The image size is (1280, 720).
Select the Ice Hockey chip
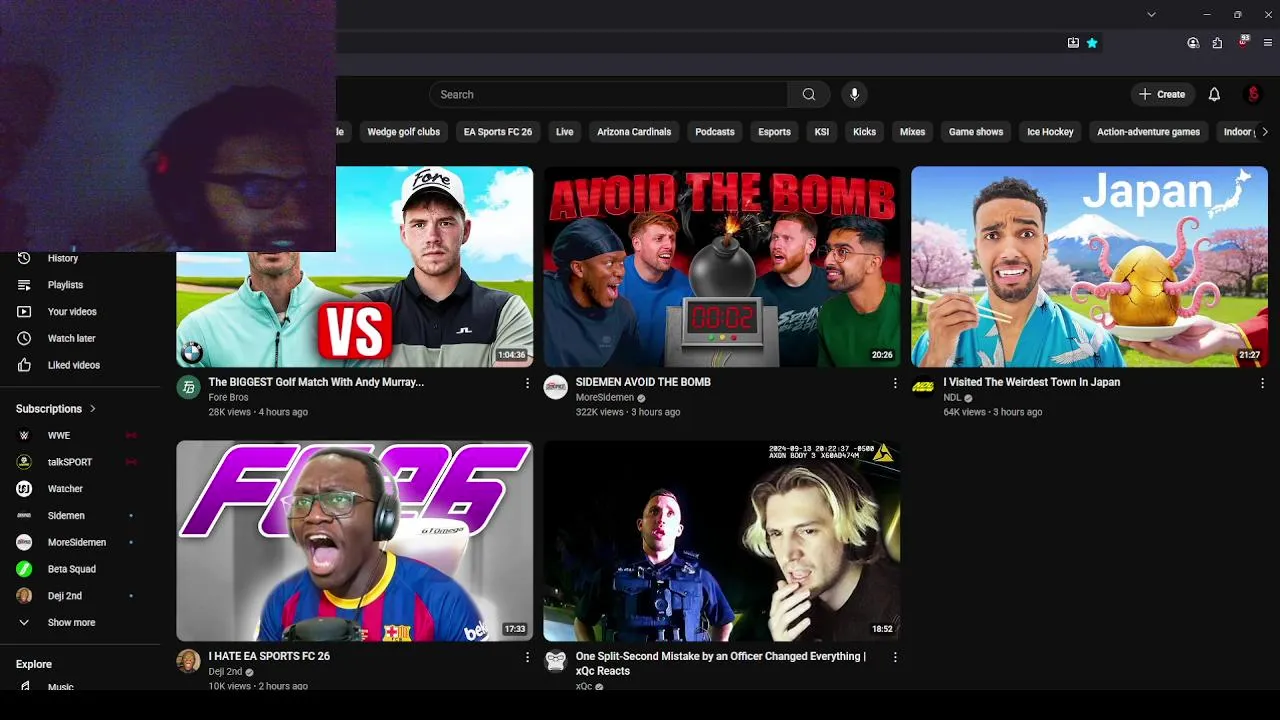[x=1050, y=132]
